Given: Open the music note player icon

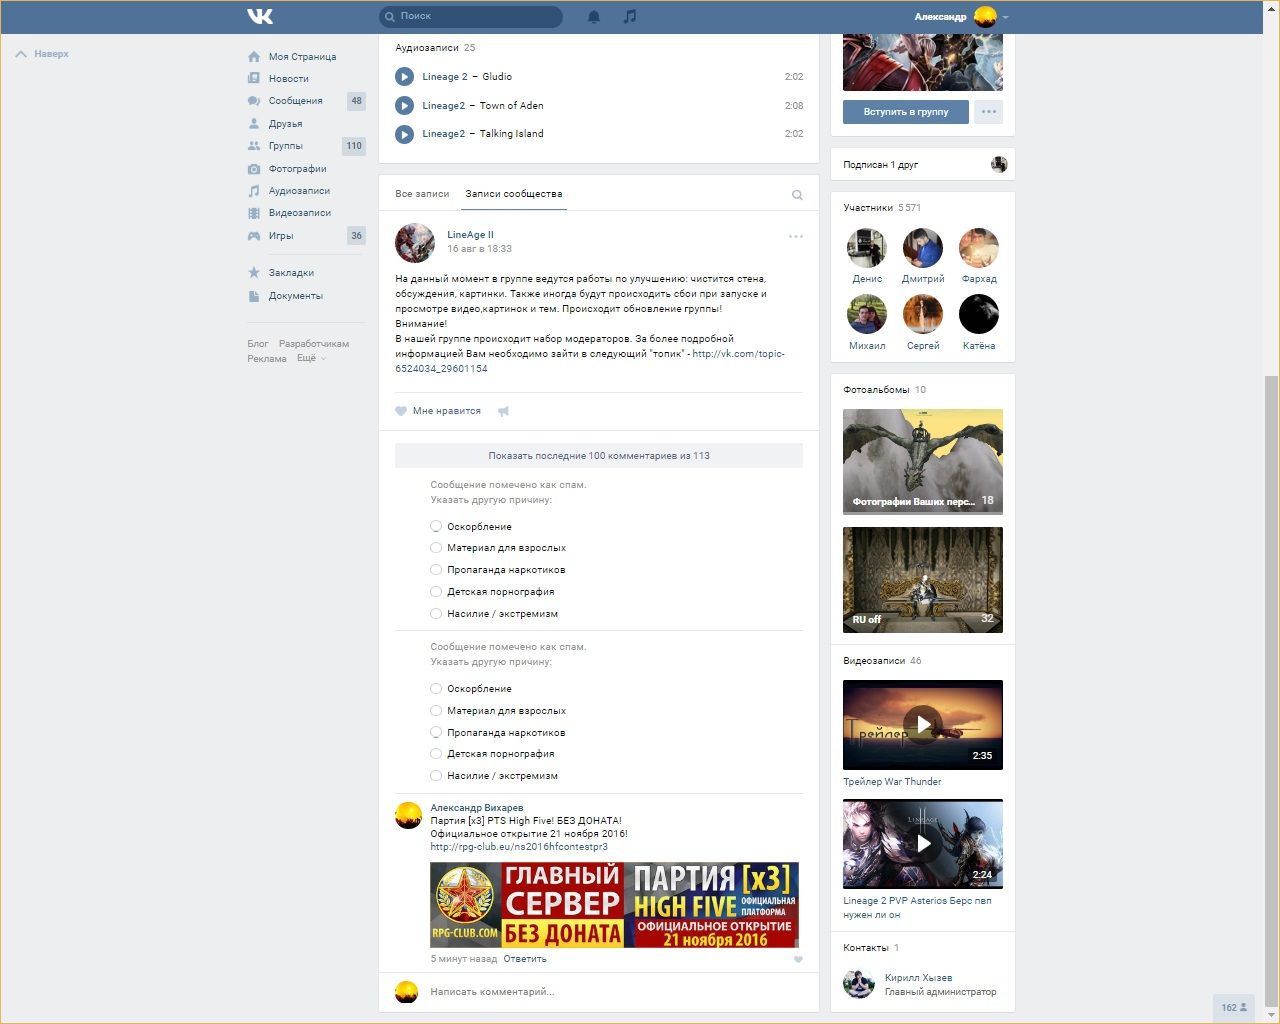Looking at the screenshot, I should 629,16.
